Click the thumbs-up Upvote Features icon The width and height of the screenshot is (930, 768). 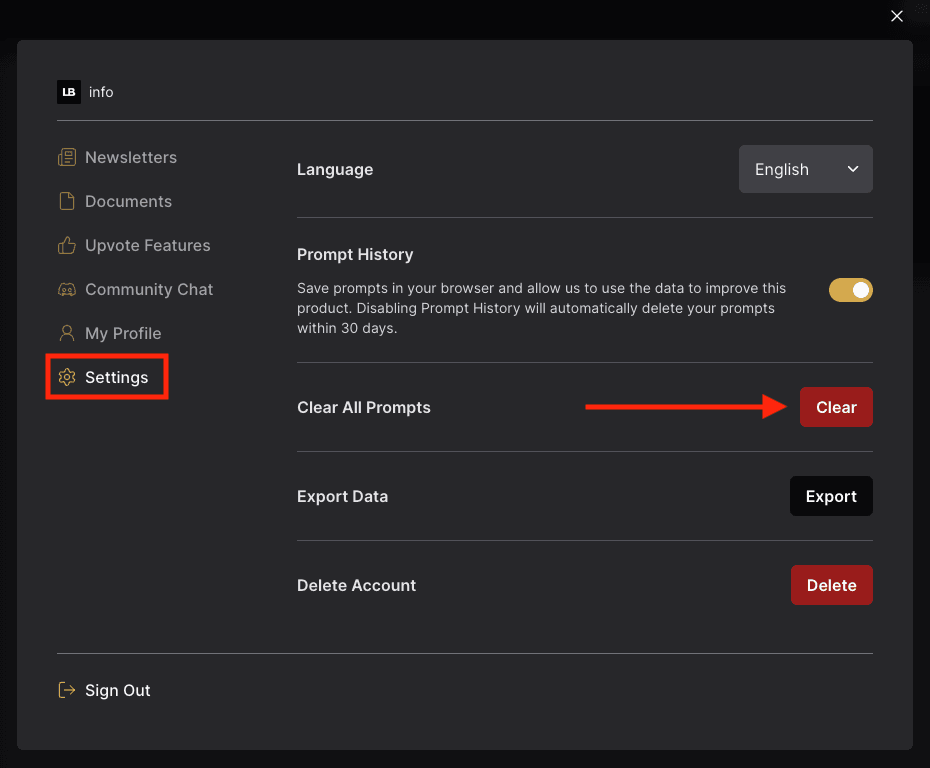pos(67,245)
